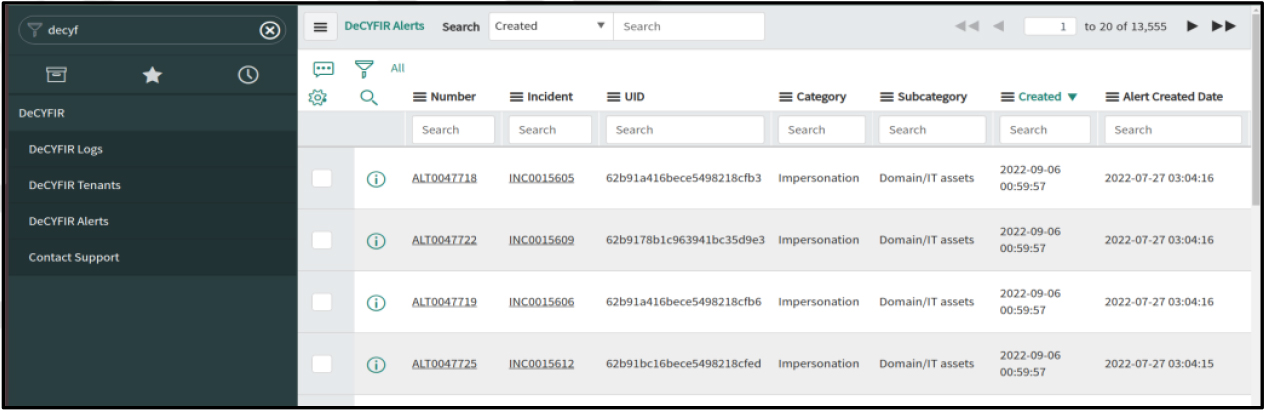The image size is (1267, 414).
Task: Open the list controls hamburger menu
Action: tap(321, 27)
